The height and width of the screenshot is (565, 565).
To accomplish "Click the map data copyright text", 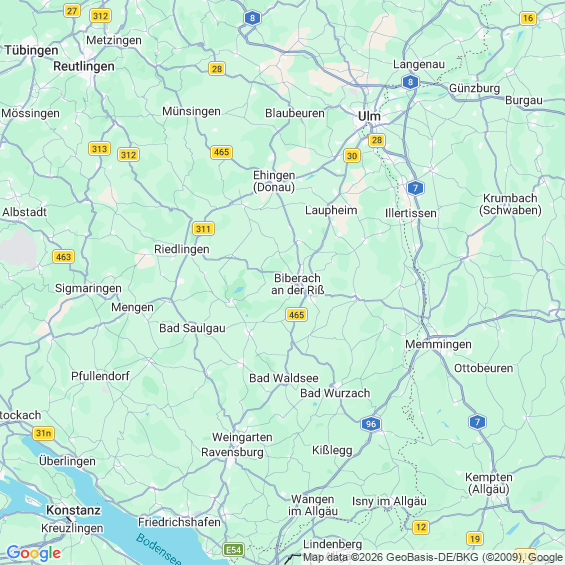I will 433,557.
